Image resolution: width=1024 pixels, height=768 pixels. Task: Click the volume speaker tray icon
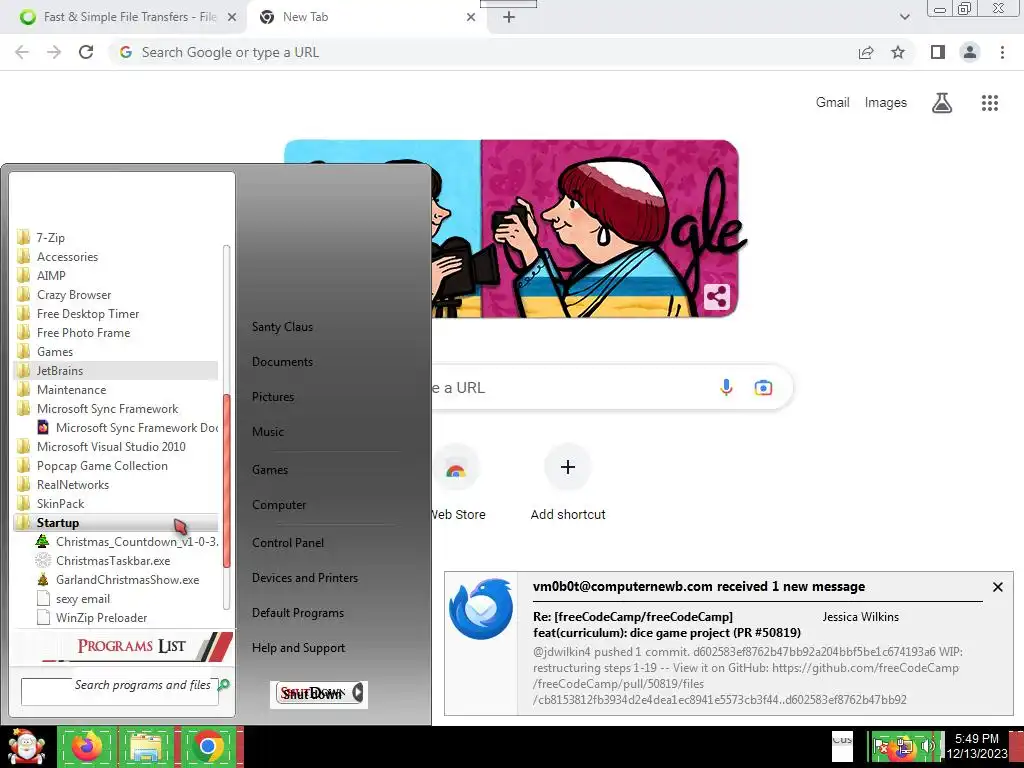point(928,746)
